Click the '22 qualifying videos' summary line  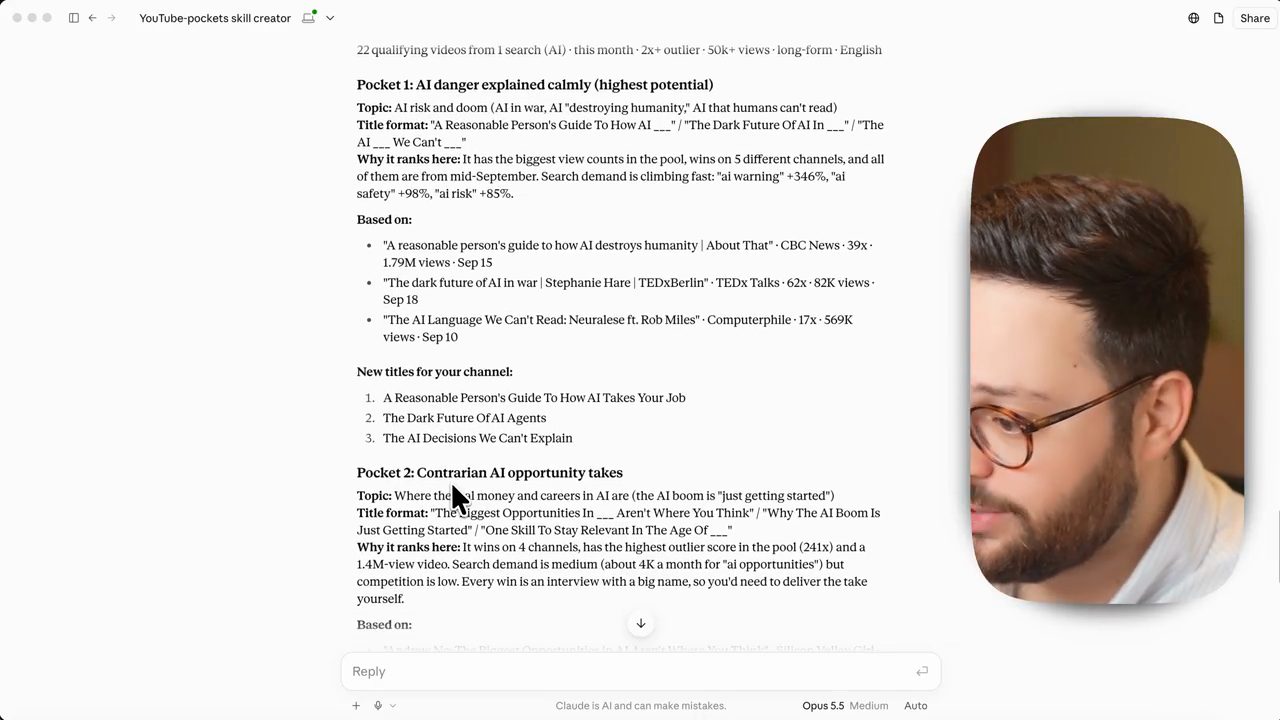click(619, 50)
